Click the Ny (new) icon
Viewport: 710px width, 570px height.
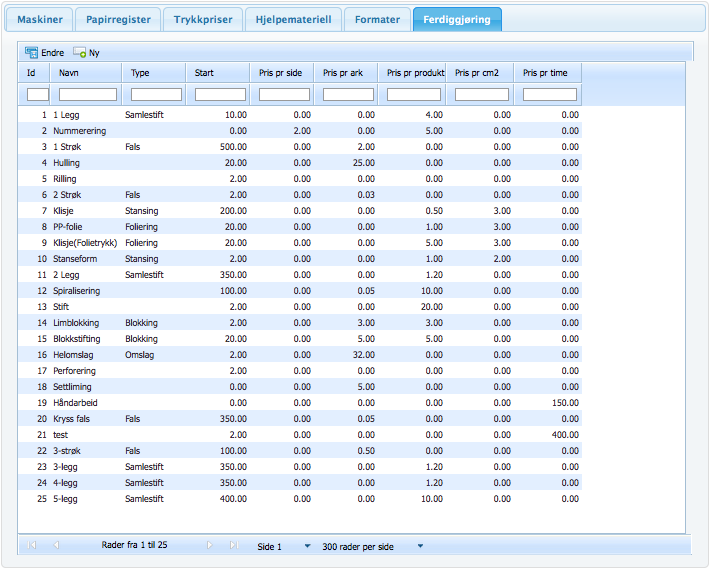pyautogui.click(x=79, y=52)
